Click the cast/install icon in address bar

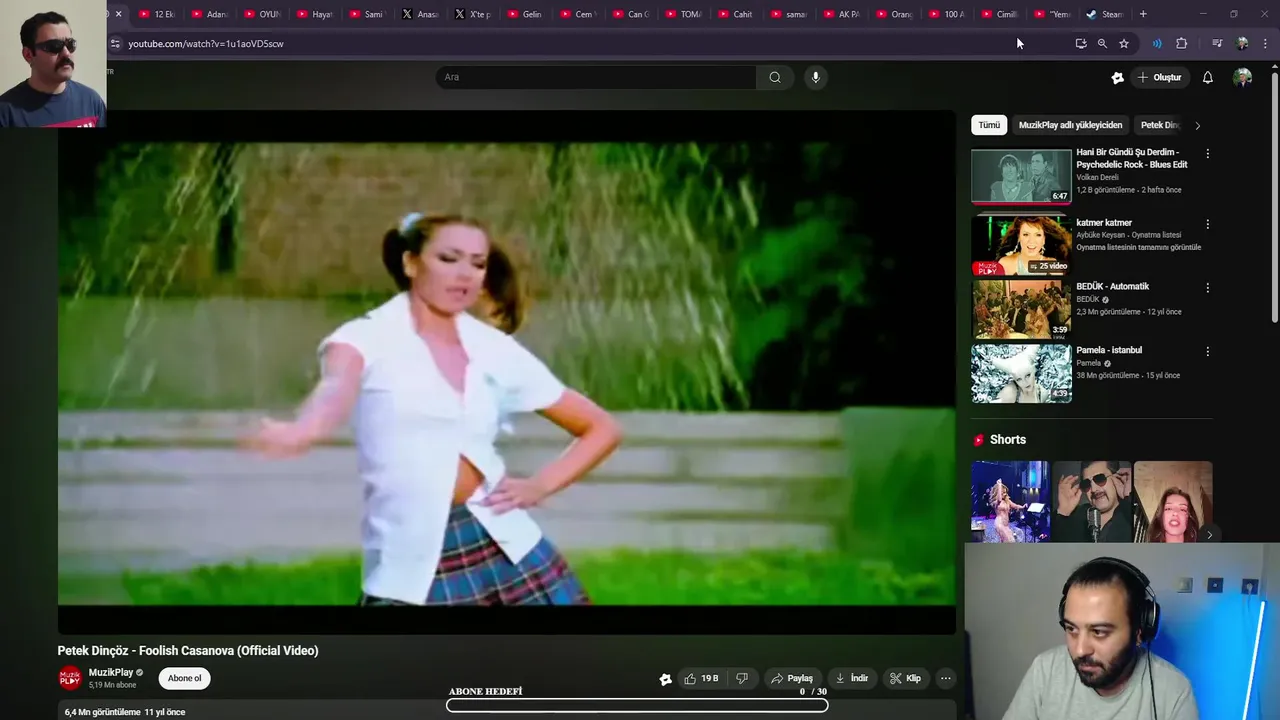click(1080, 43)
